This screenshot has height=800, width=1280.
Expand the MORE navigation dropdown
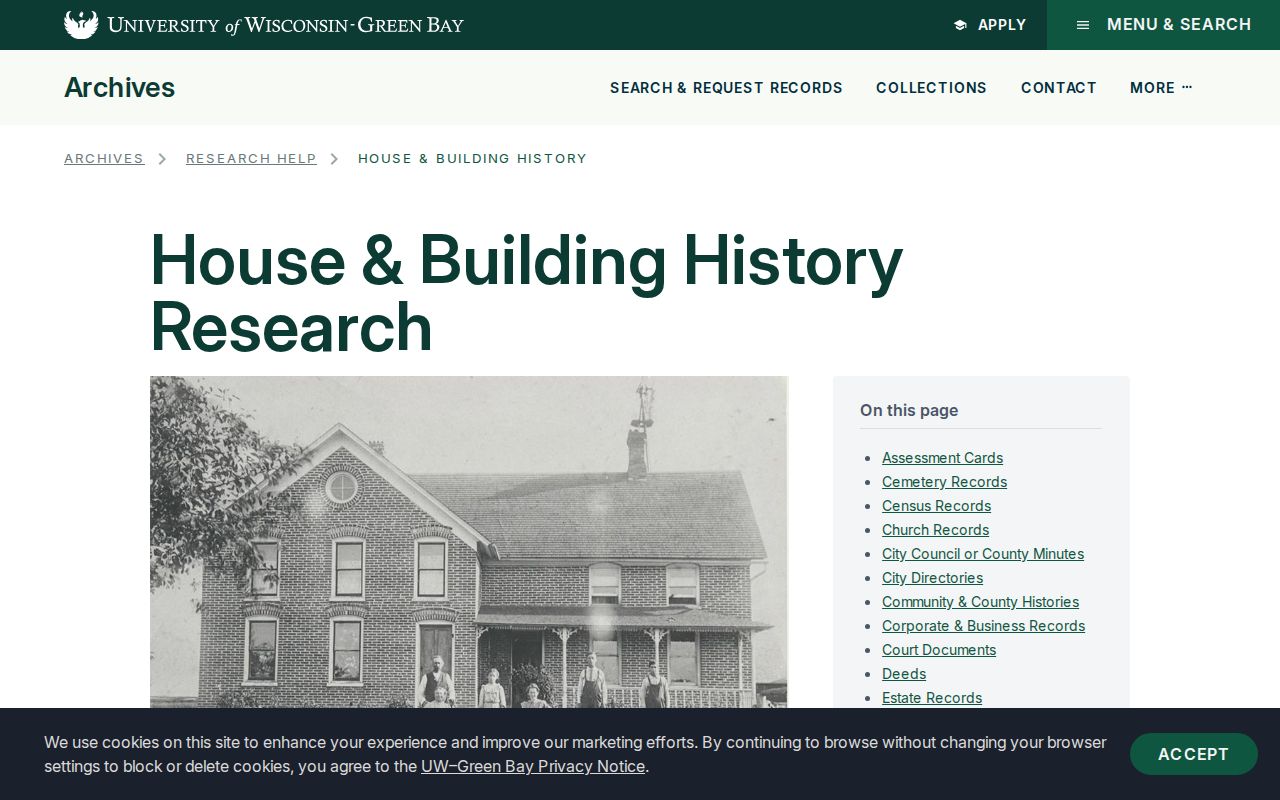coord(1161,88)
